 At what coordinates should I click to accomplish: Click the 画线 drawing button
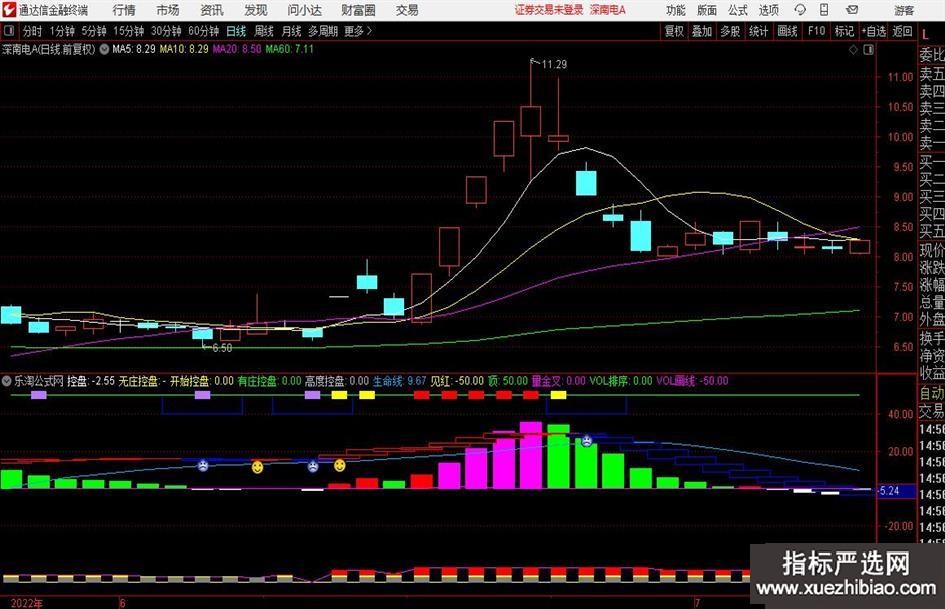pos(787,31)
